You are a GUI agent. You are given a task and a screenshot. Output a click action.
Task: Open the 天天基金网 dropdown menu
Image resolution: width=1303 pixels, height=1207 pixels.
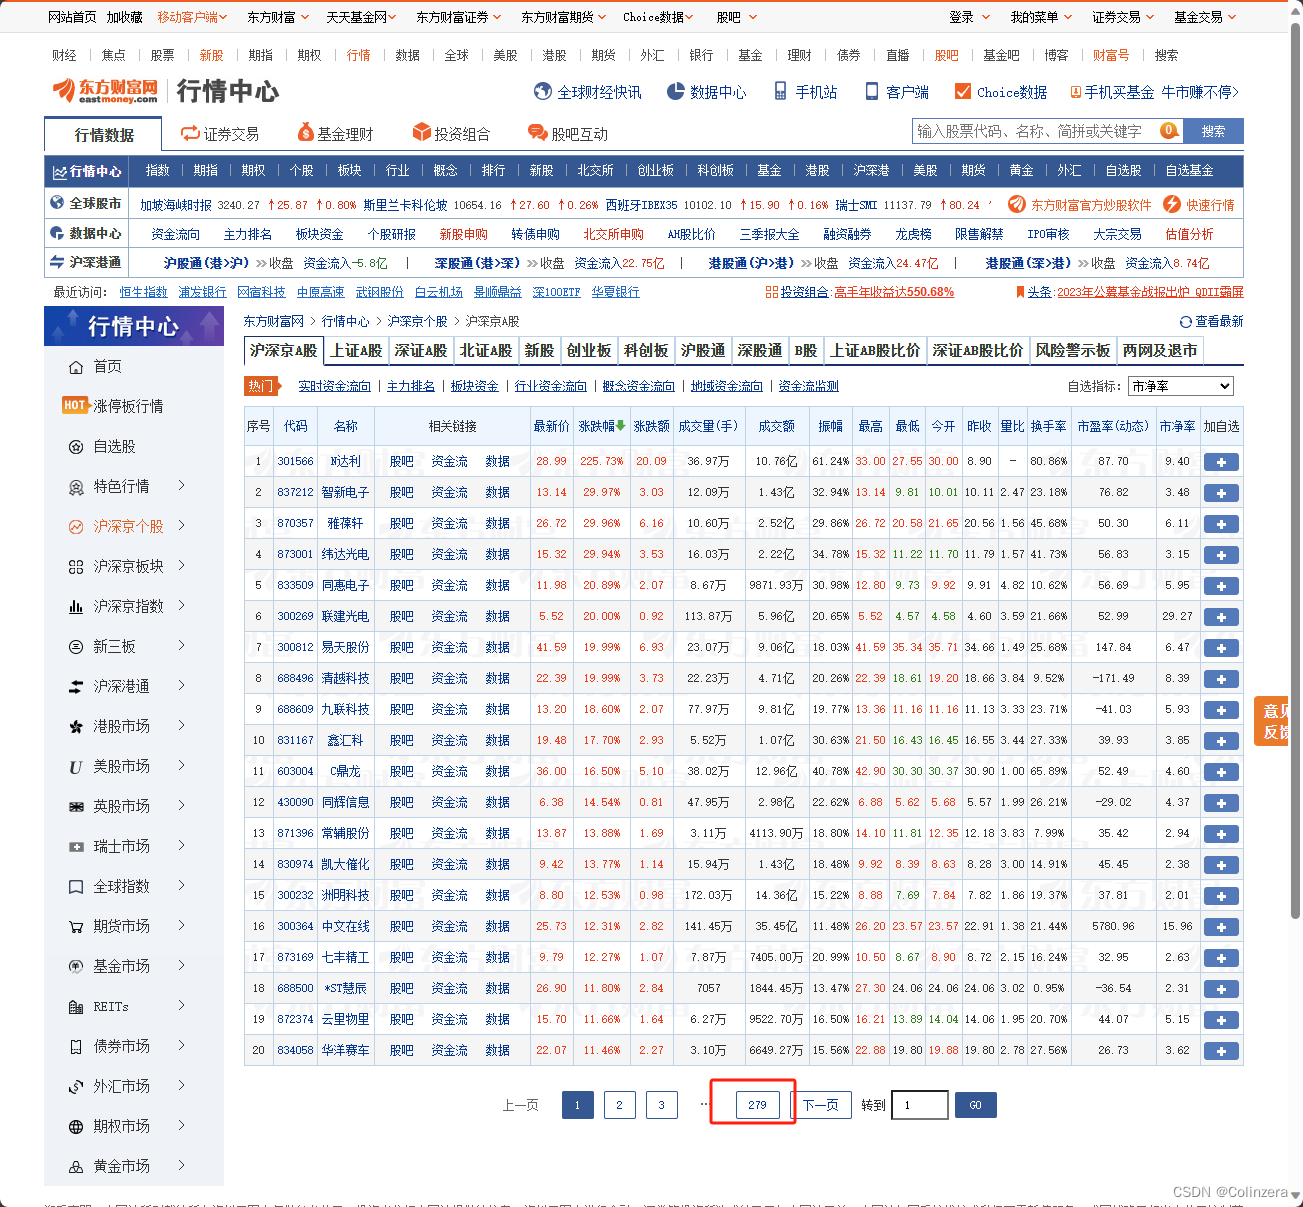(x=361, y=17)
